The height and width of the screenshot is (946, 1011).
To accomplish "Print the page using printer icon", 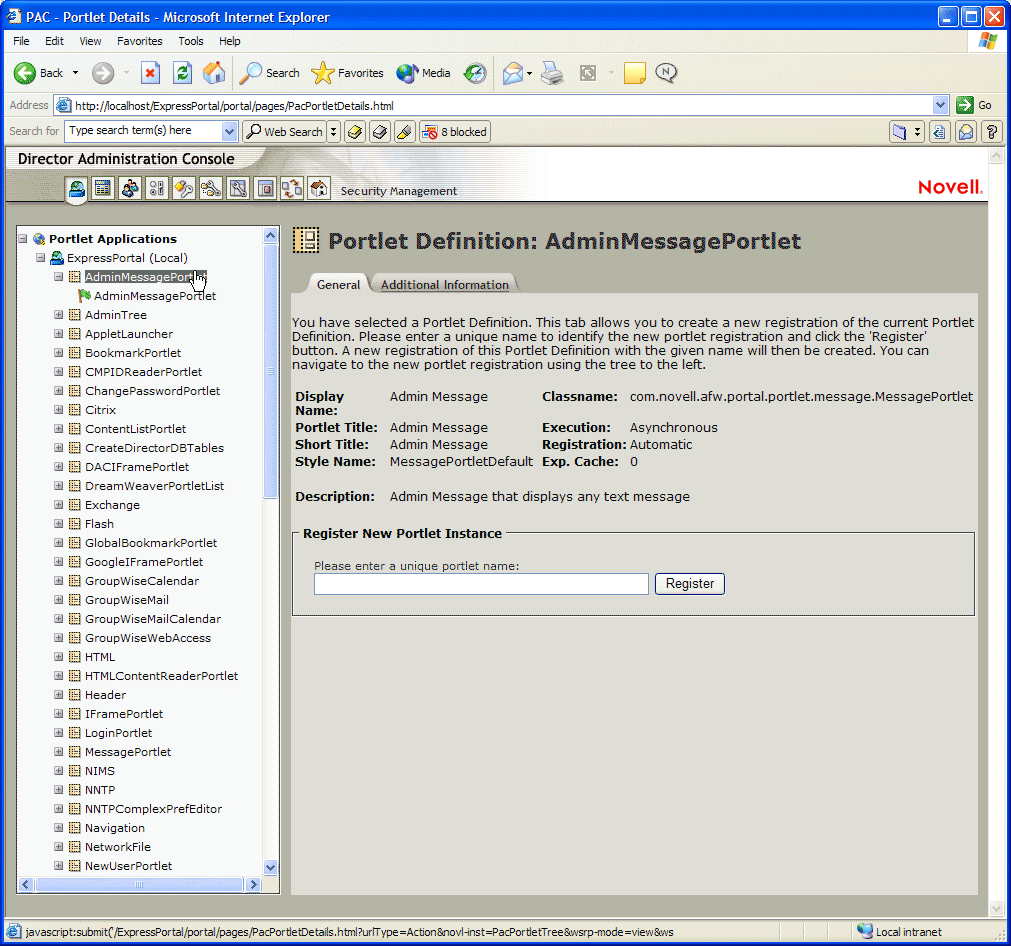I will pos(552,73).
